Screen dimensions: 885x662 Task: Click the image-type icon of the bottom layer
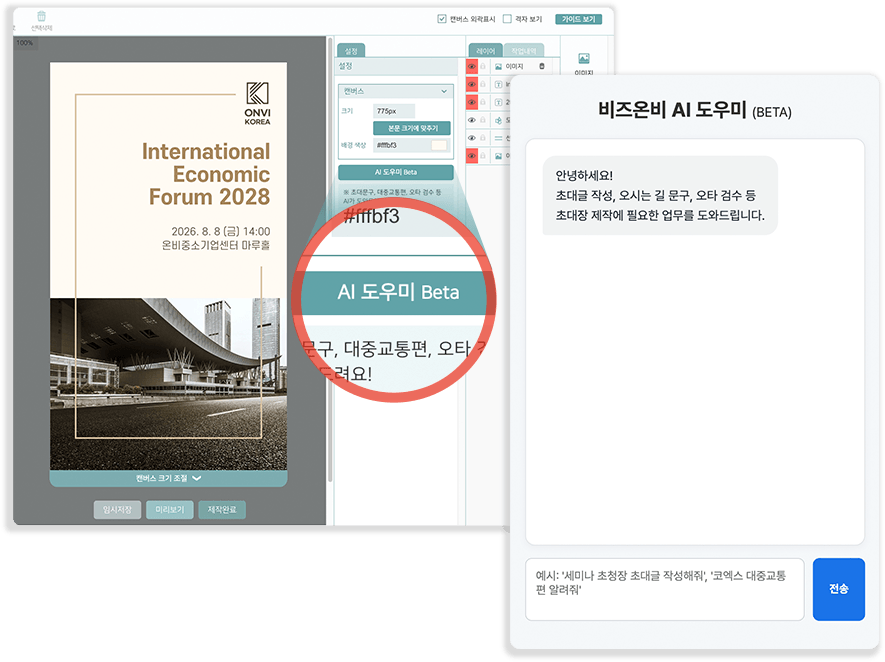tap(498, 156)
